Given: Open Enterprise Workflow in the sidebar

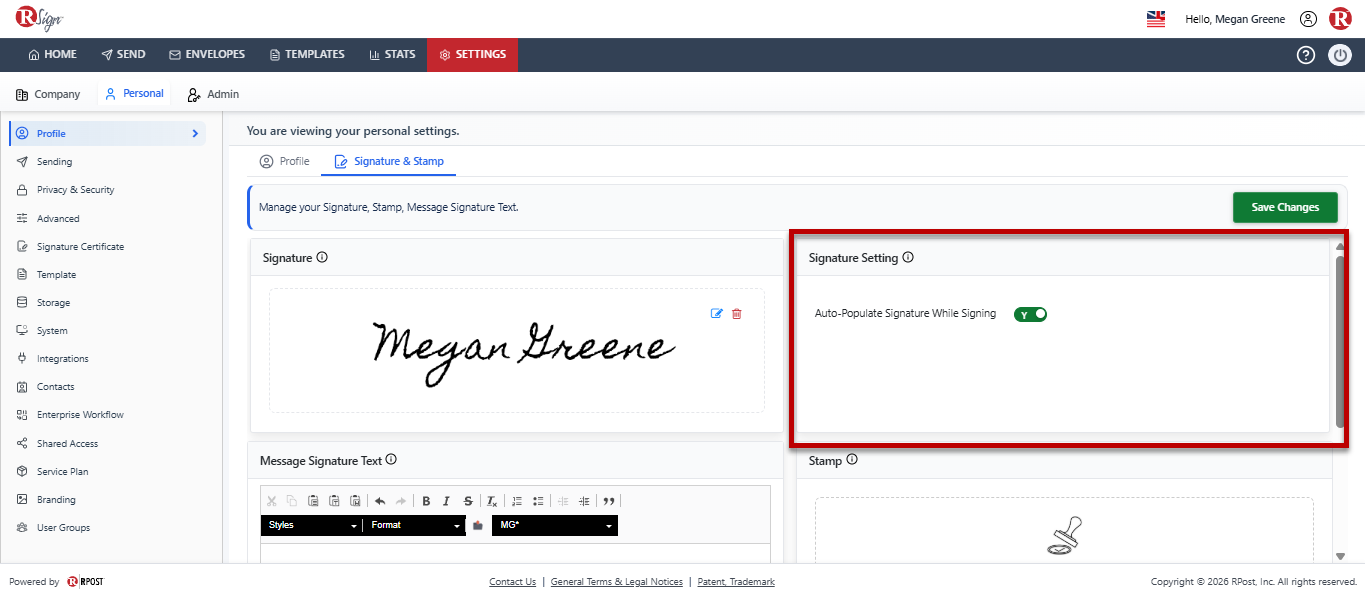Looking at the screenshot, I should (108, 415).
